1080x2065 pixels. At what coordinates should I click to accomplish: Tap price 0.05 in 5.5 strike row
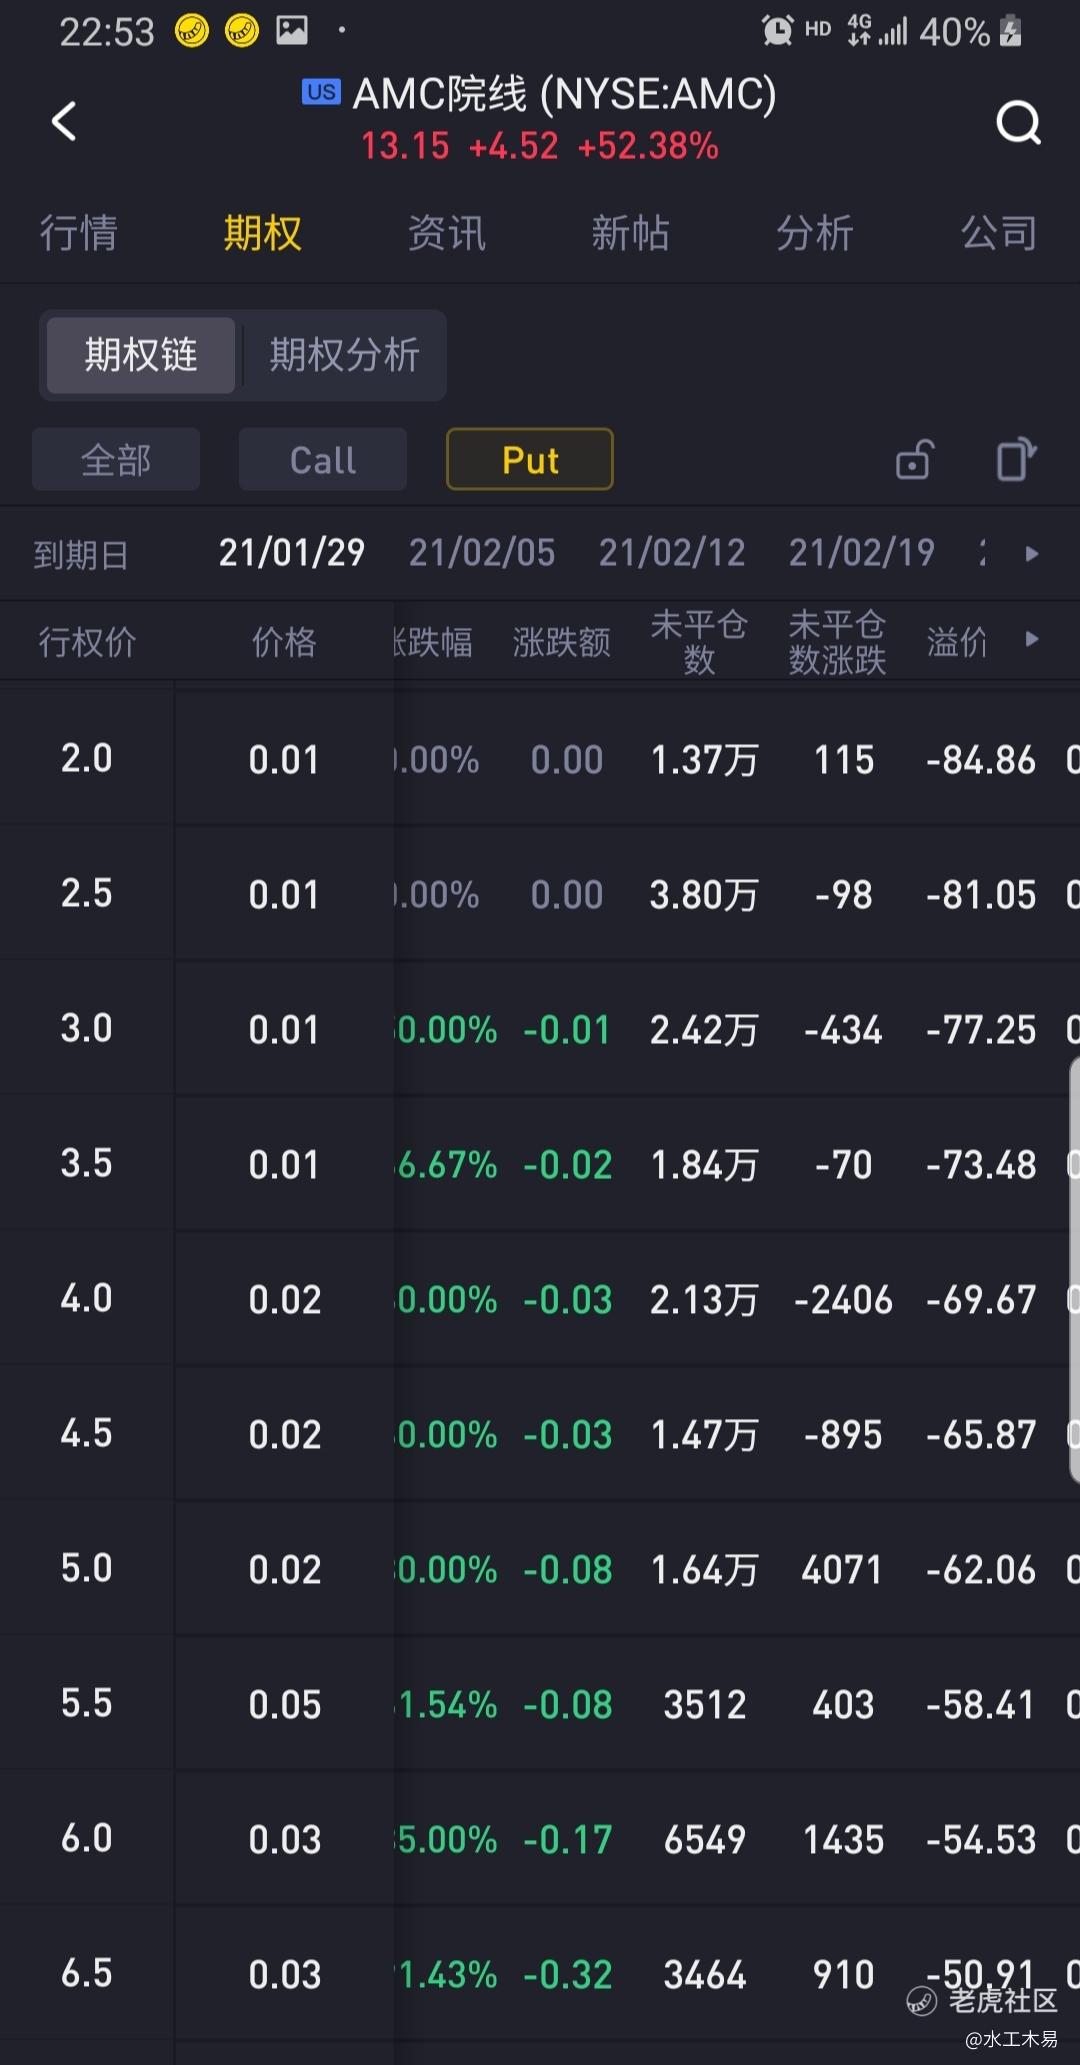(x=285, y=1705)
